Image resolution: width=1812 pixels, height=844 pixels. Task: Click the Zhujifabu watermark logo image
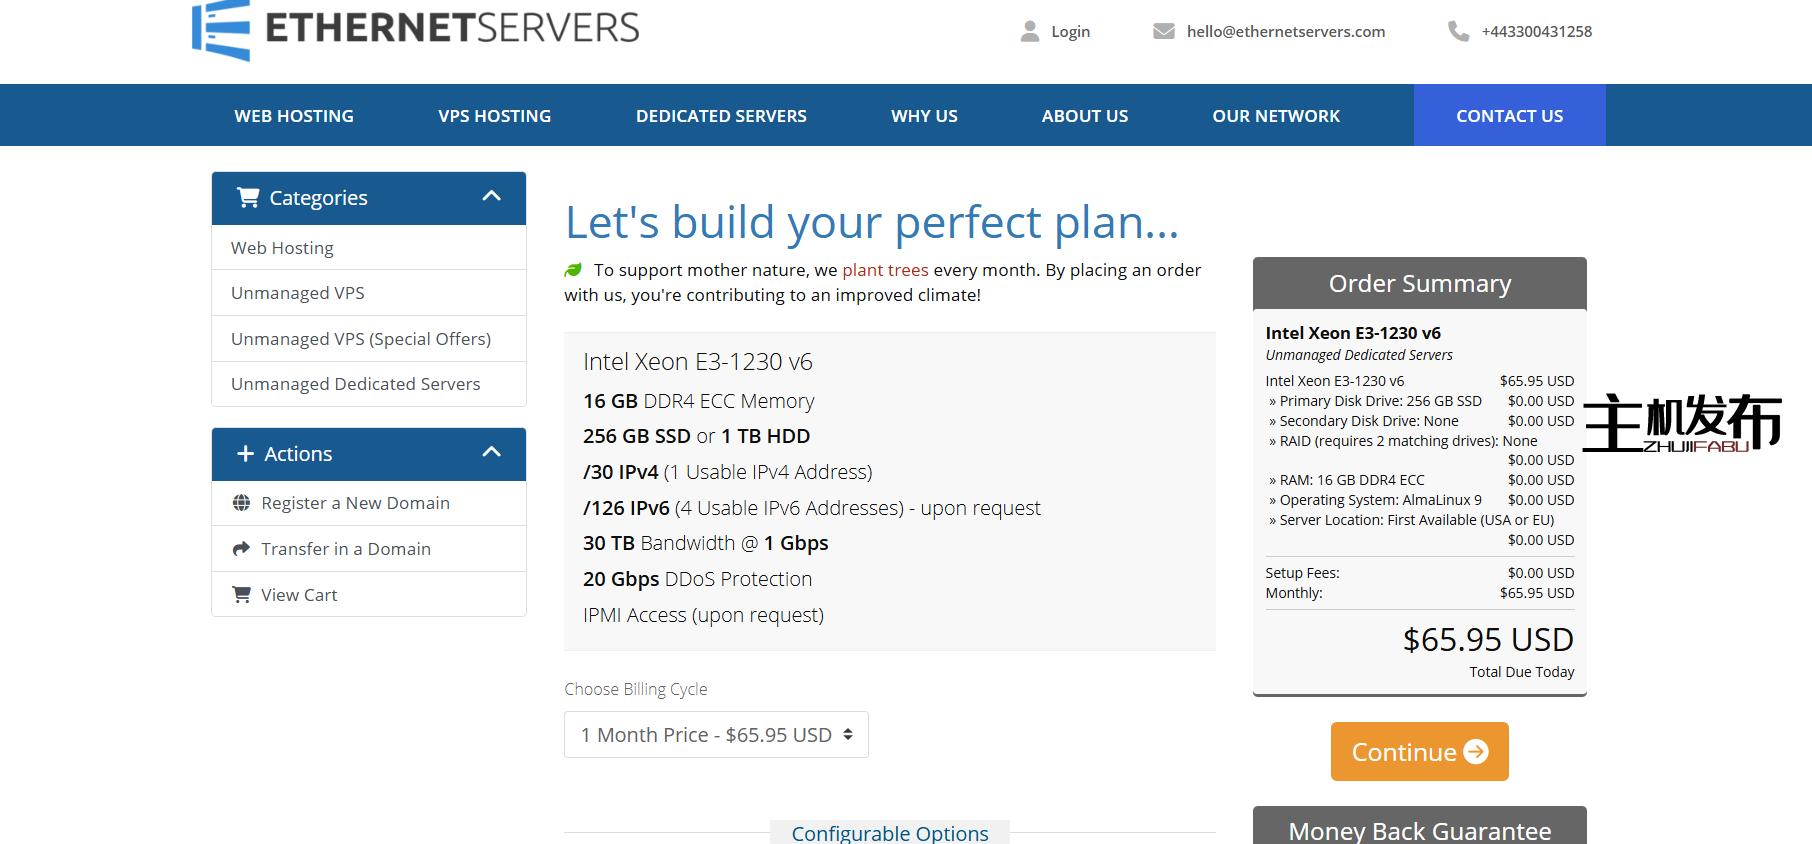tap(1682, 423)
